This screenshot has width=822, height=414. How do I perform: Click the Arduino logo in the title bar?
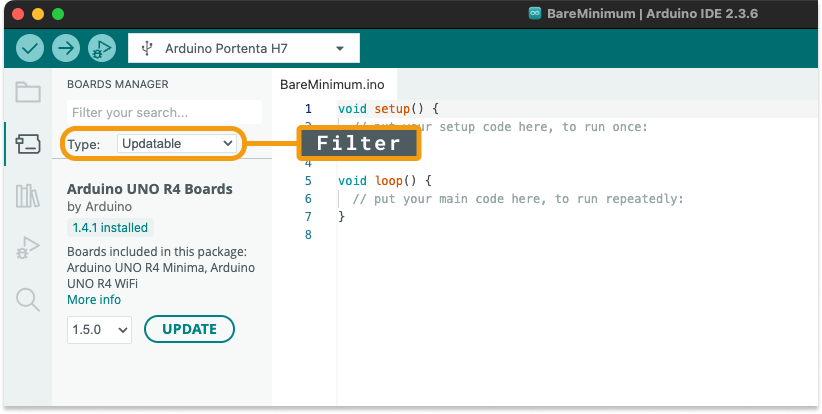pyautogui.click(x=535, y=13)
